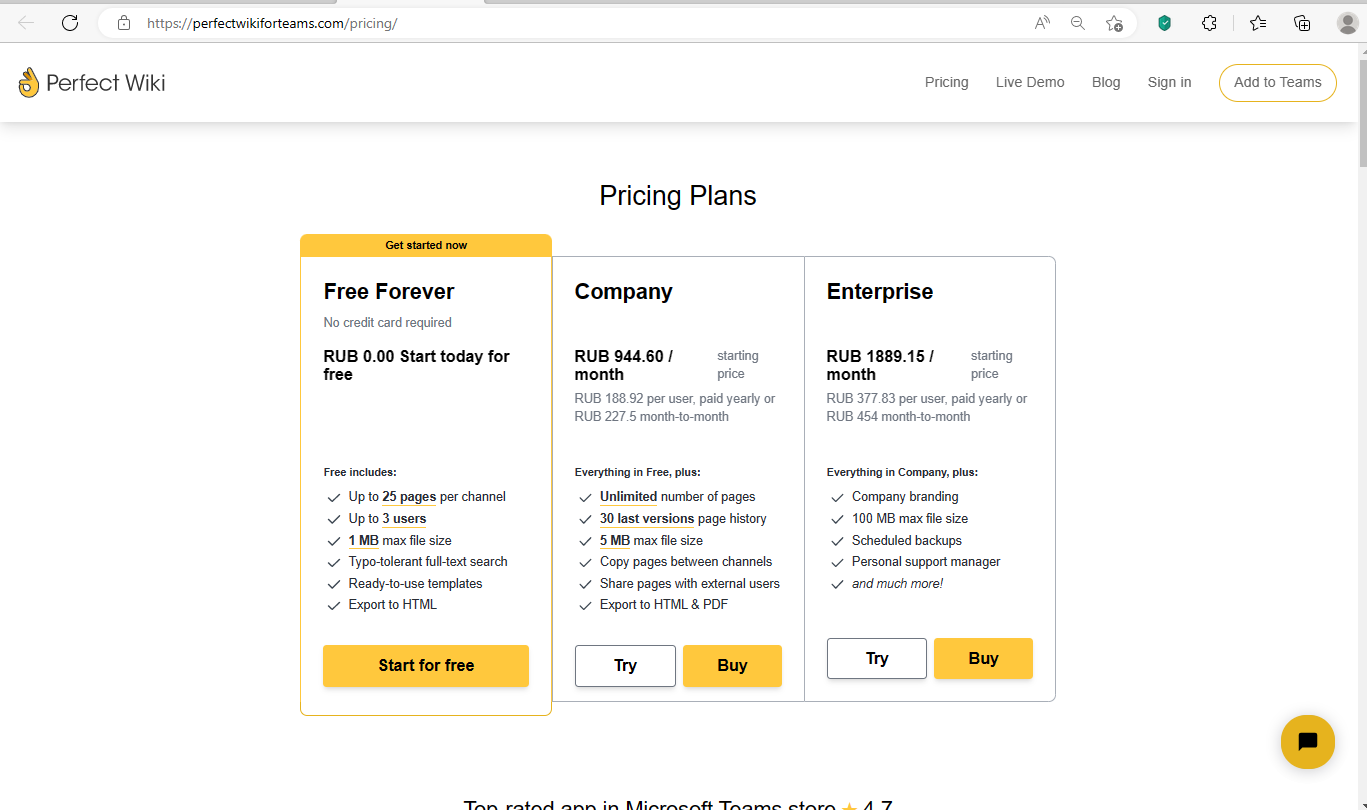Open the chat widget bubble
This screenshot has height=810, width=1367.
tap(1307, 742)
